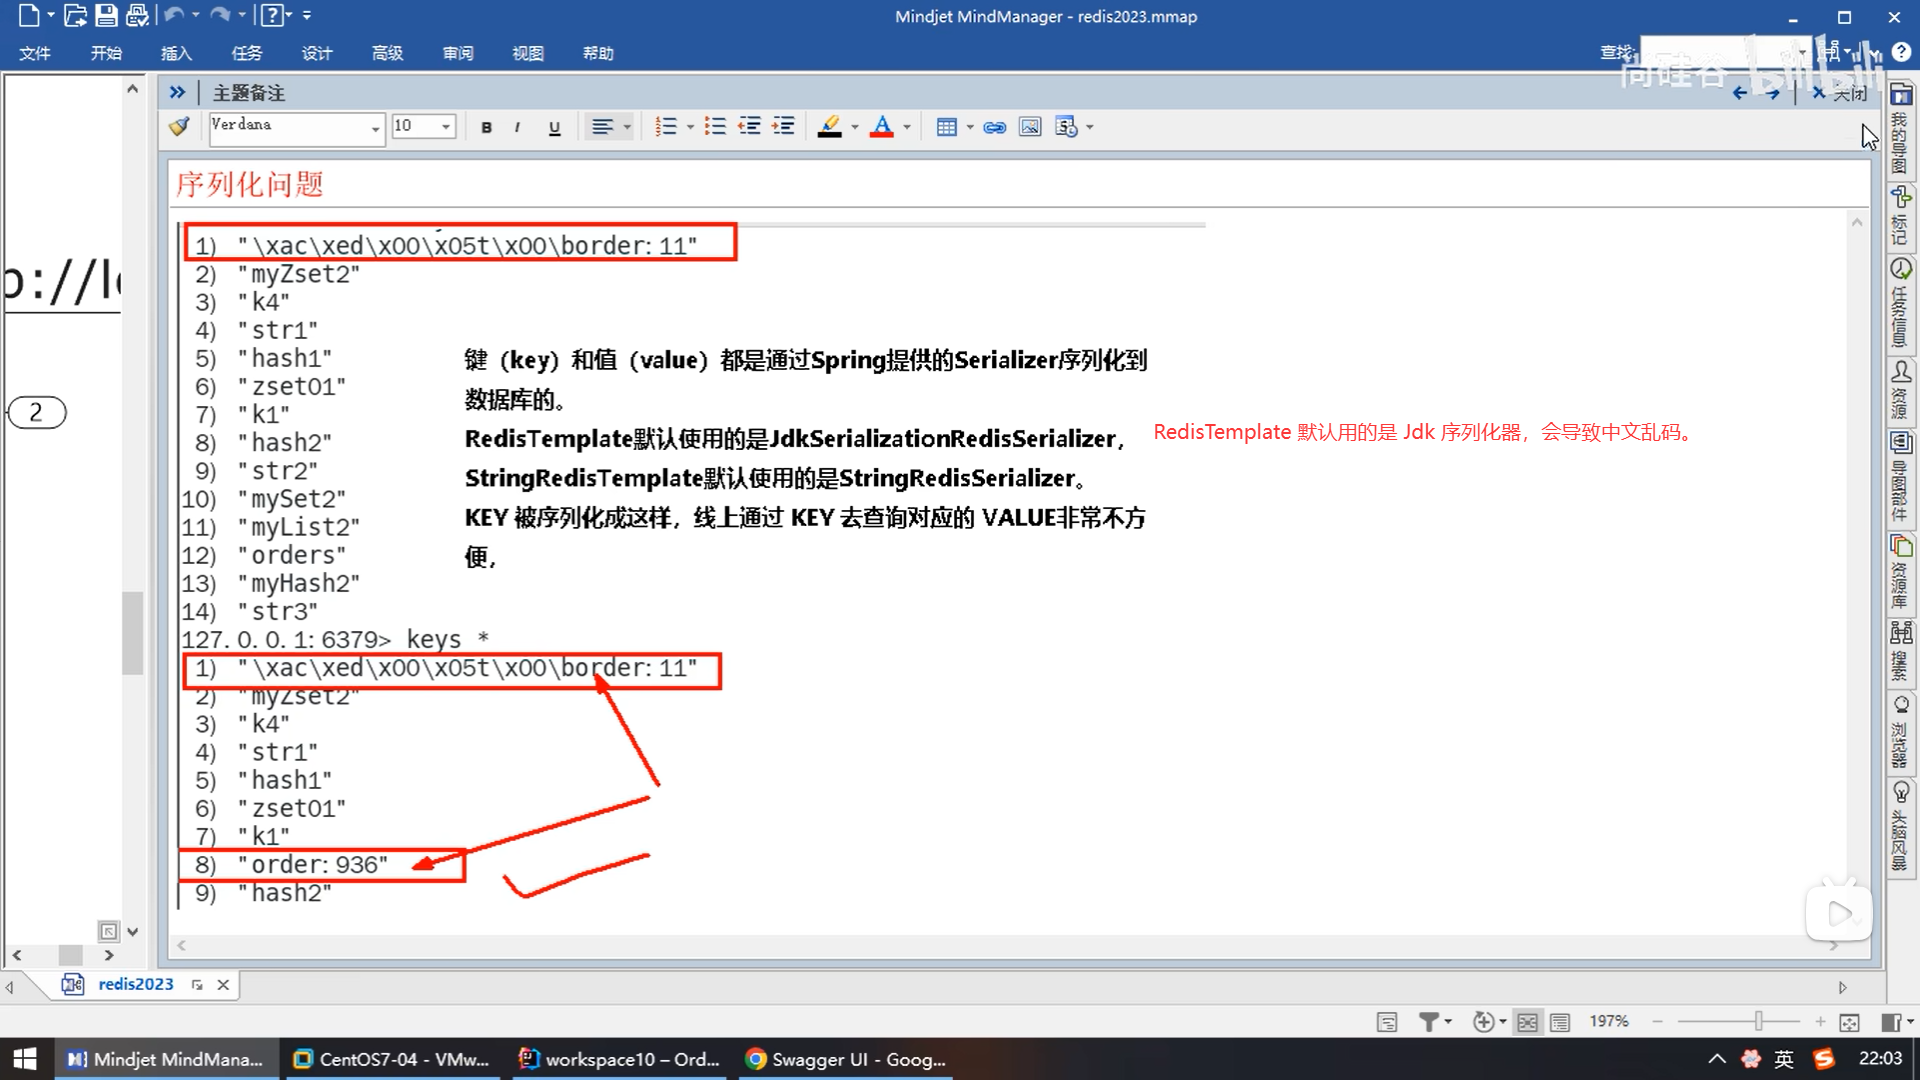This screenshot has height=1080, width=1920.
Task: Toggle bold formatting in notes toolbar
Action: tap(486, 127)
